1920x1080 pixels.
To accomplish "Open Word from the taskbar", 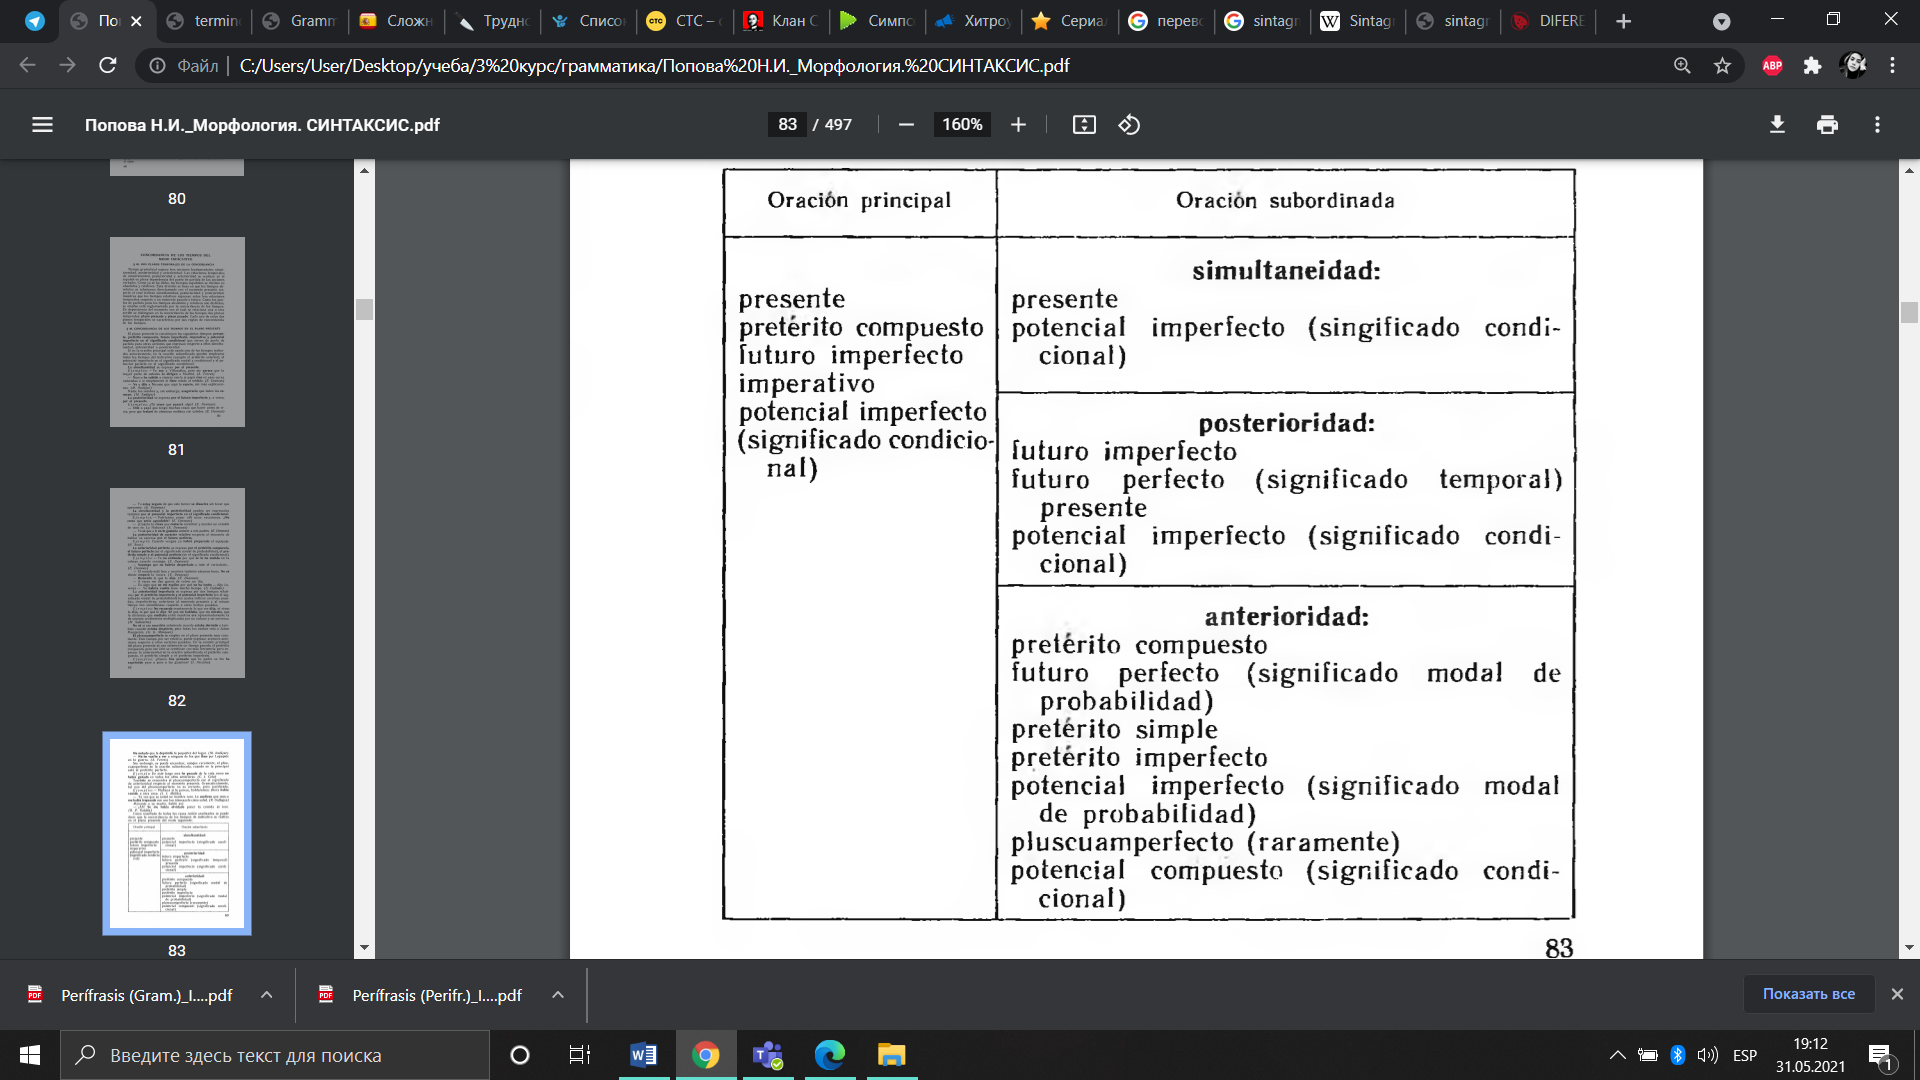I will click(643, 1055).
